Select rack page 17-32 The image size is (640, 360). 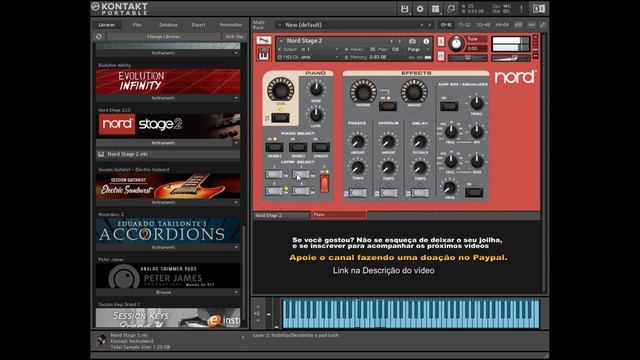pyautogui.click(x=465, y=25)
